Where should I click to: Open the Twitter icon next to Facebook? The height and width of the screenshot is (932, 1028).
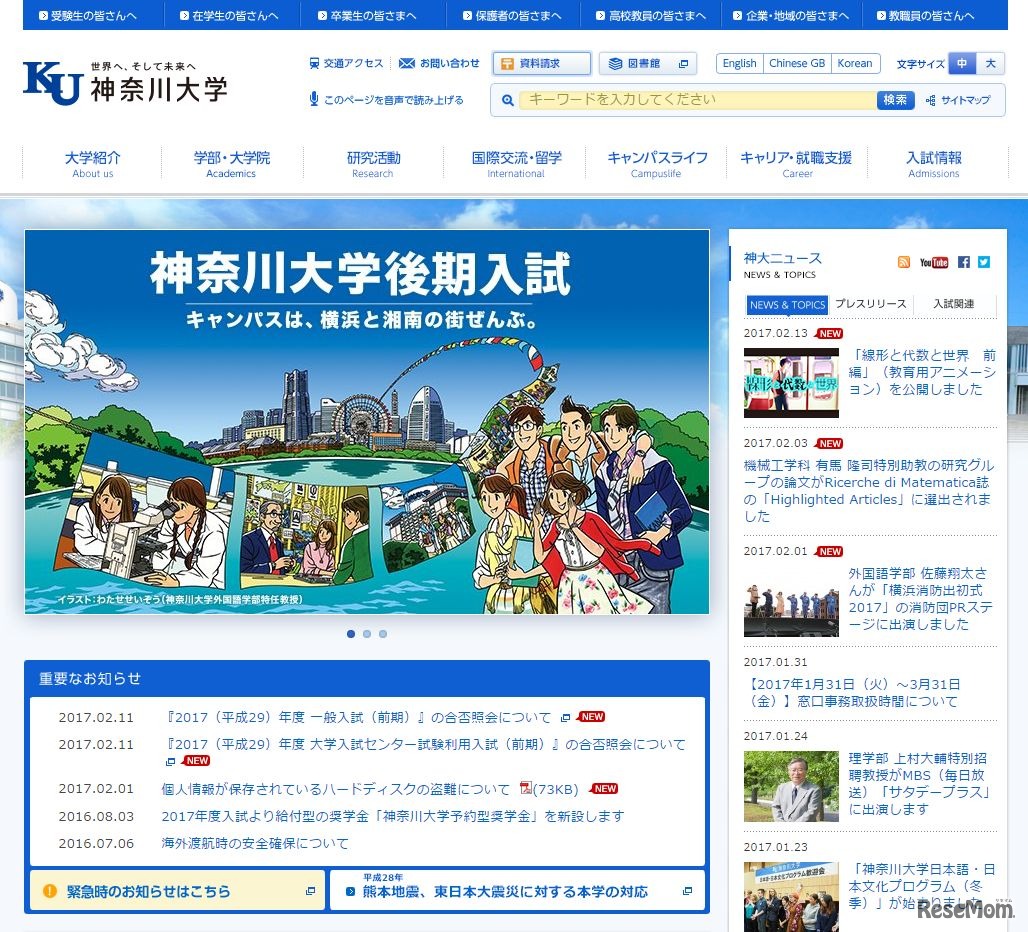point(984,262)
